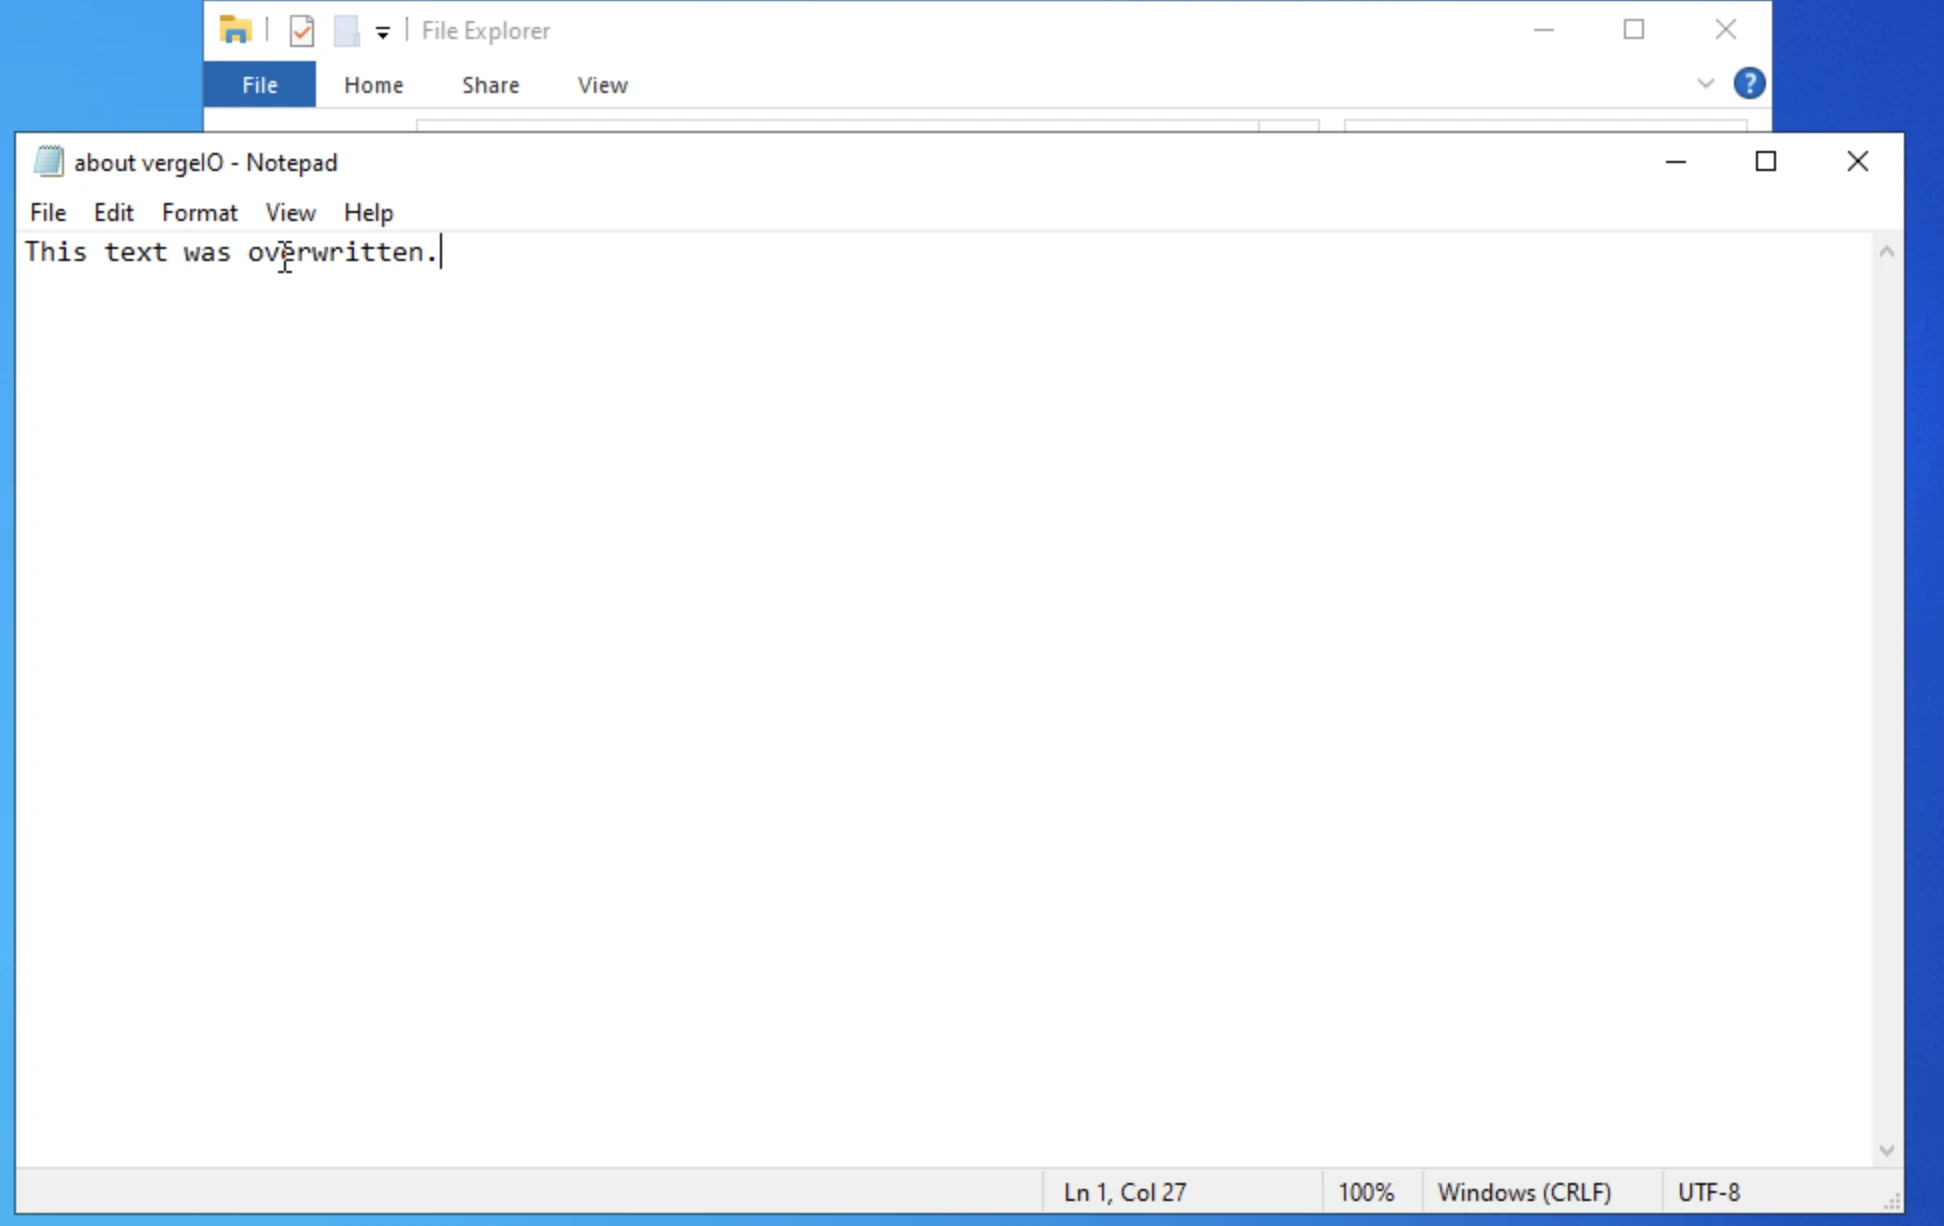Click the Windows (CRLF) indicator in the status bar
1944x1226 pixels.
[1524, 1191]
